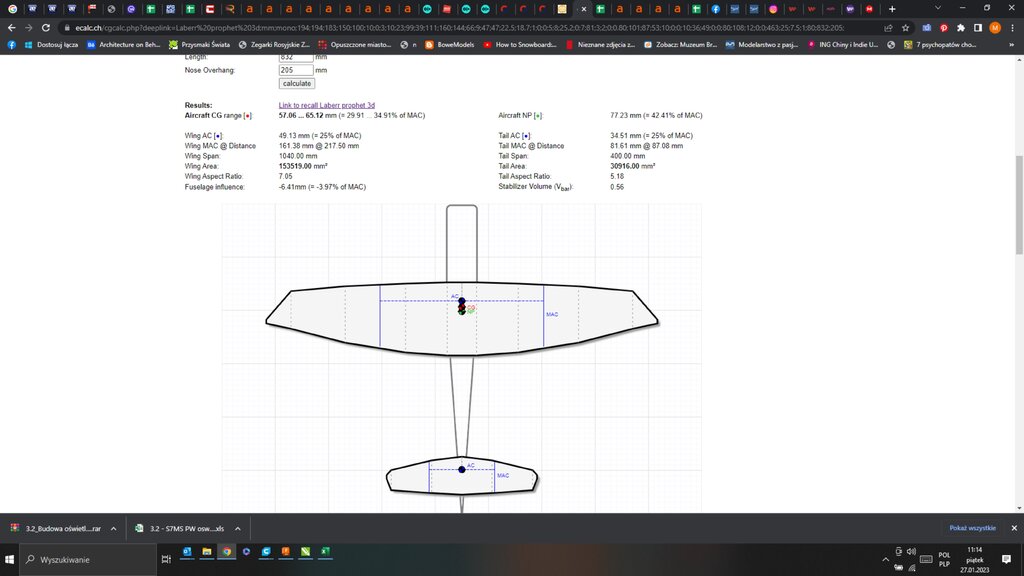Image resolution: width=1024 pixels, height=576 pixels.
Task: Click the calculate button
Action: click(x=296, y=83)
